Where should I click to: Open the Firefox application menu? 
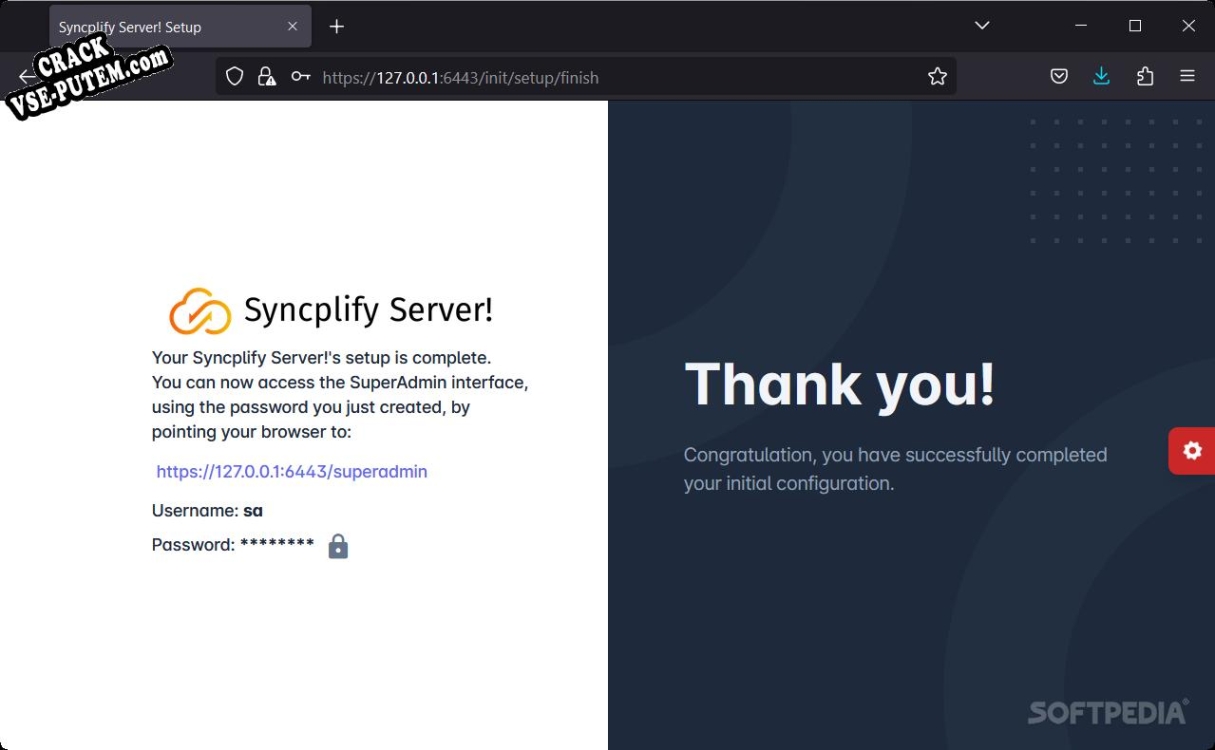coord(1187,76)
